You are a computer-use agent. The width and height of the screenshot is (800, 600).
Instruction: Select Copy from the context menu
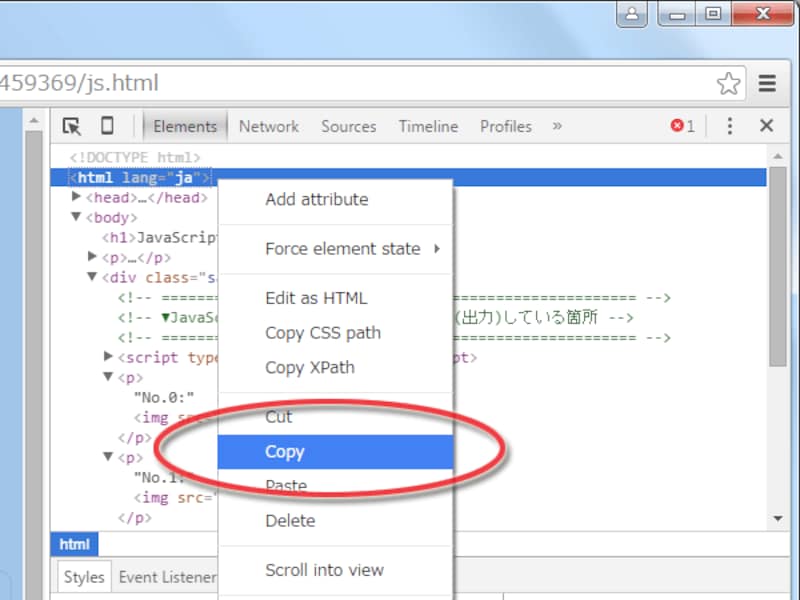[x=285, y=452]
